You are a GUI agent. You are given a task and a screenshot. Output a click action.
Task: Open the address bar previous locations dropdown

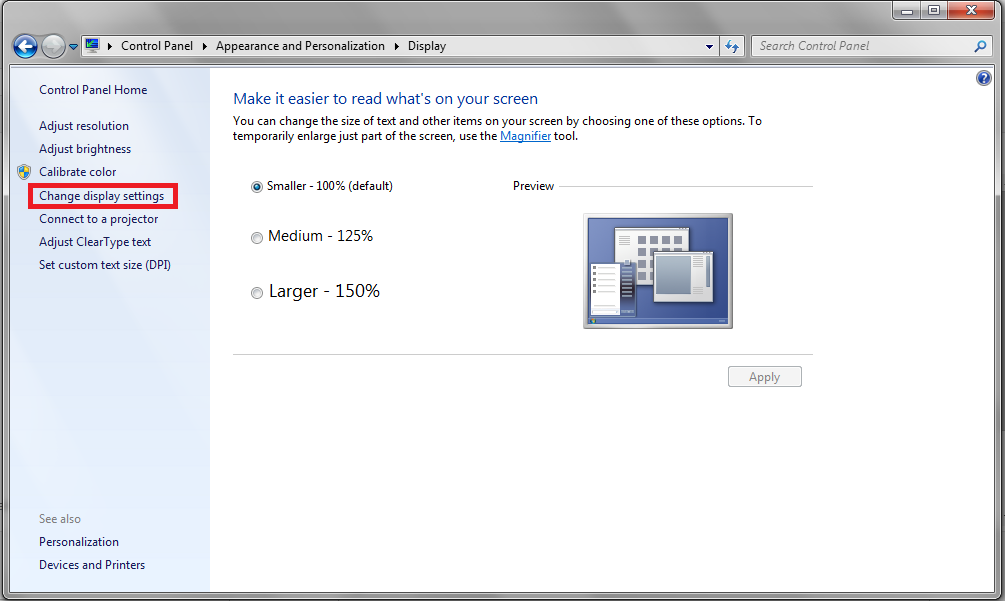tap(709, 46)
